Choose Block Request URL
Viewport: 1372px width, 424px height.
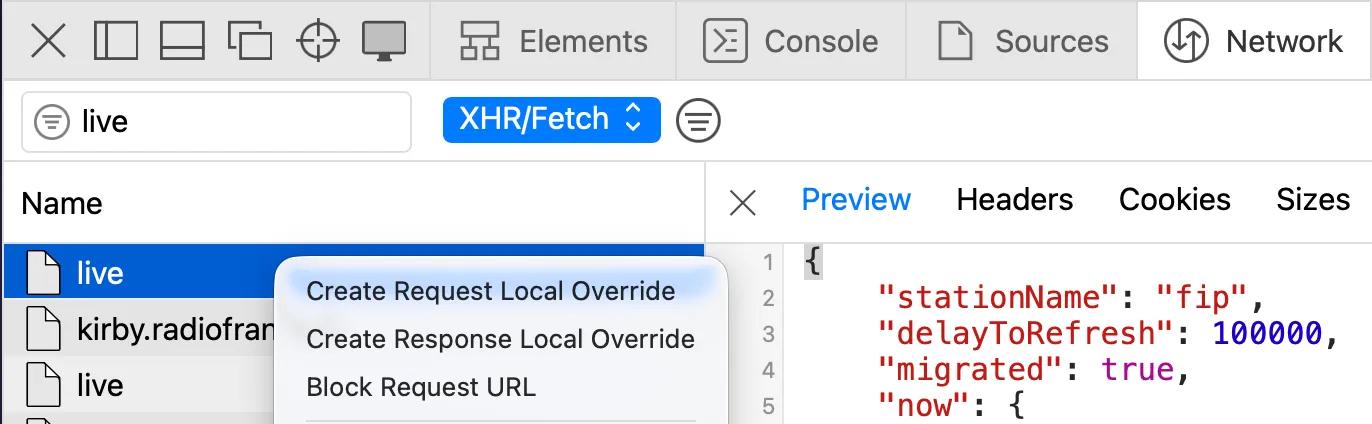tap(421, 387)
